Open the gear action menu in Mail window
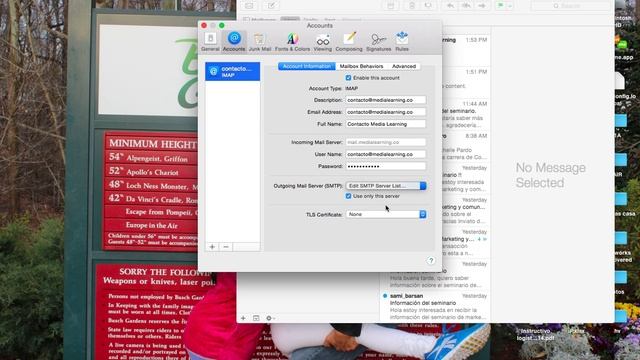 [270, 318]
